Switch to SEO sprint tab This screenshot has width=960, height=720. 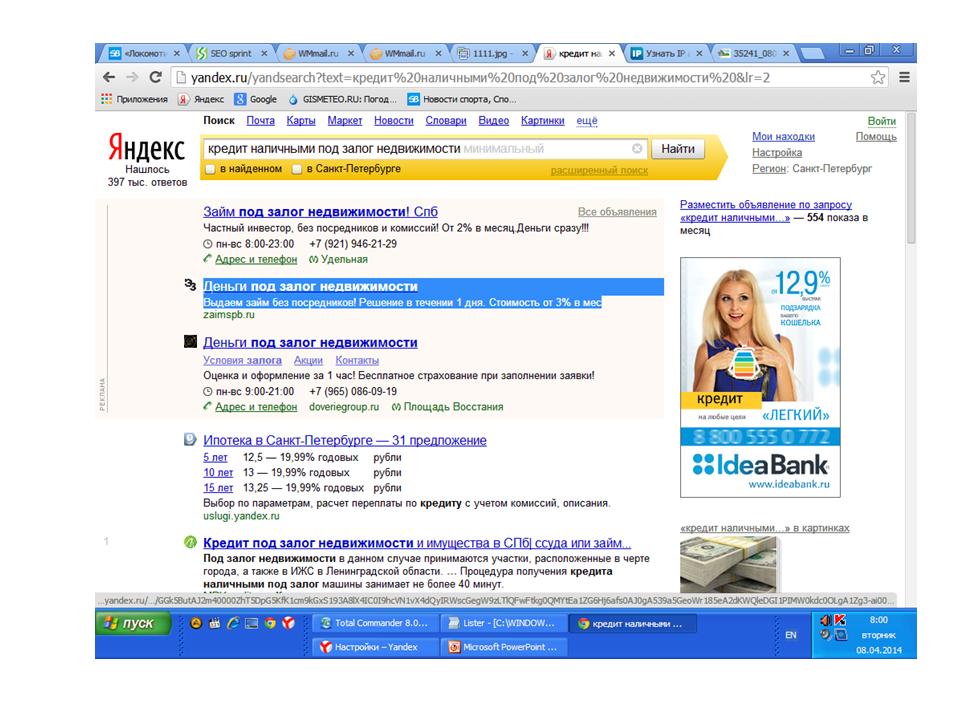tap(231, 54)
